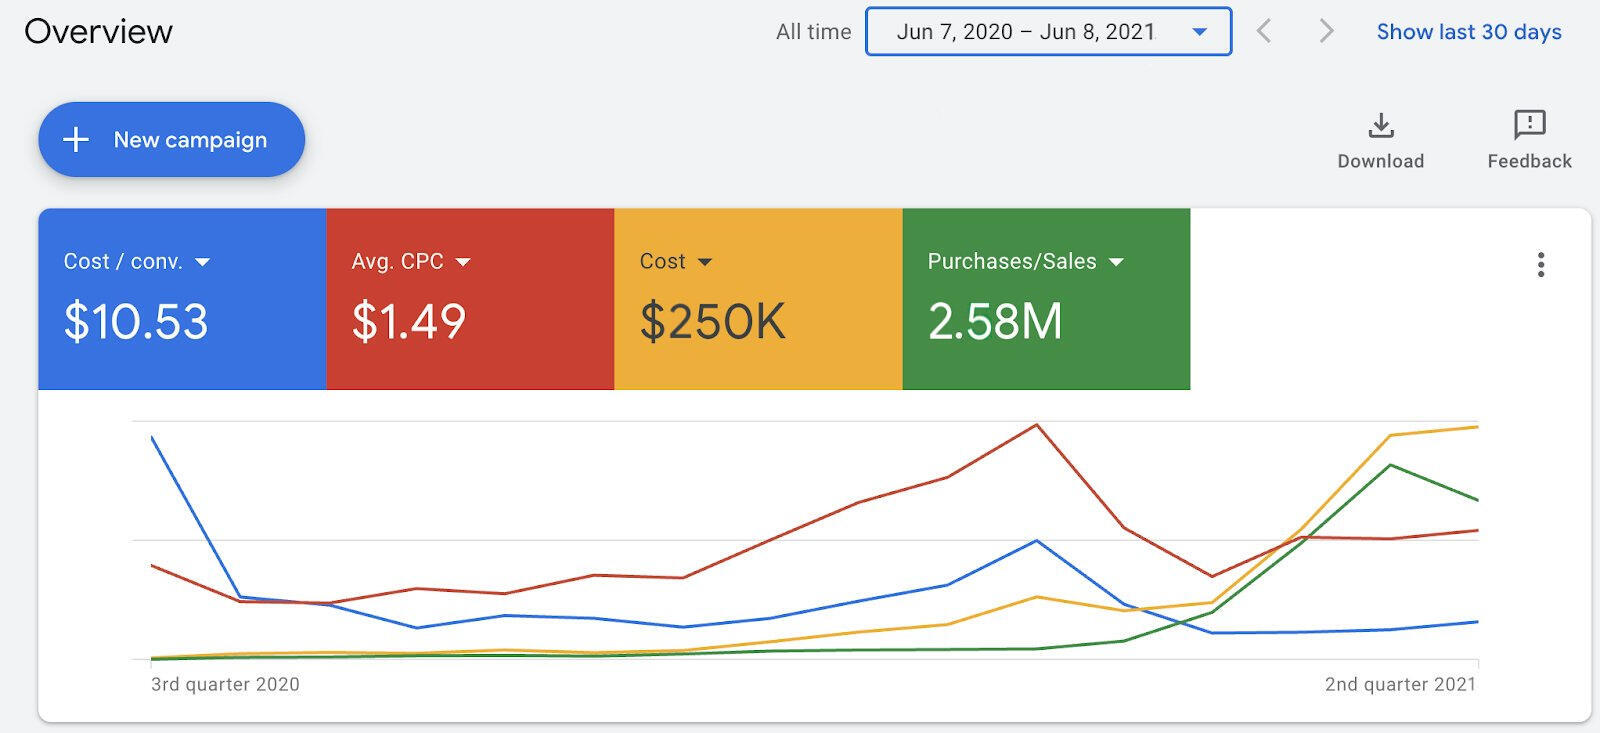Image resolution: width=1600 pixels, height=733 pixels.
Task: Expand the Purchases/Sales metric dropdown
Action: point(1117,262)
